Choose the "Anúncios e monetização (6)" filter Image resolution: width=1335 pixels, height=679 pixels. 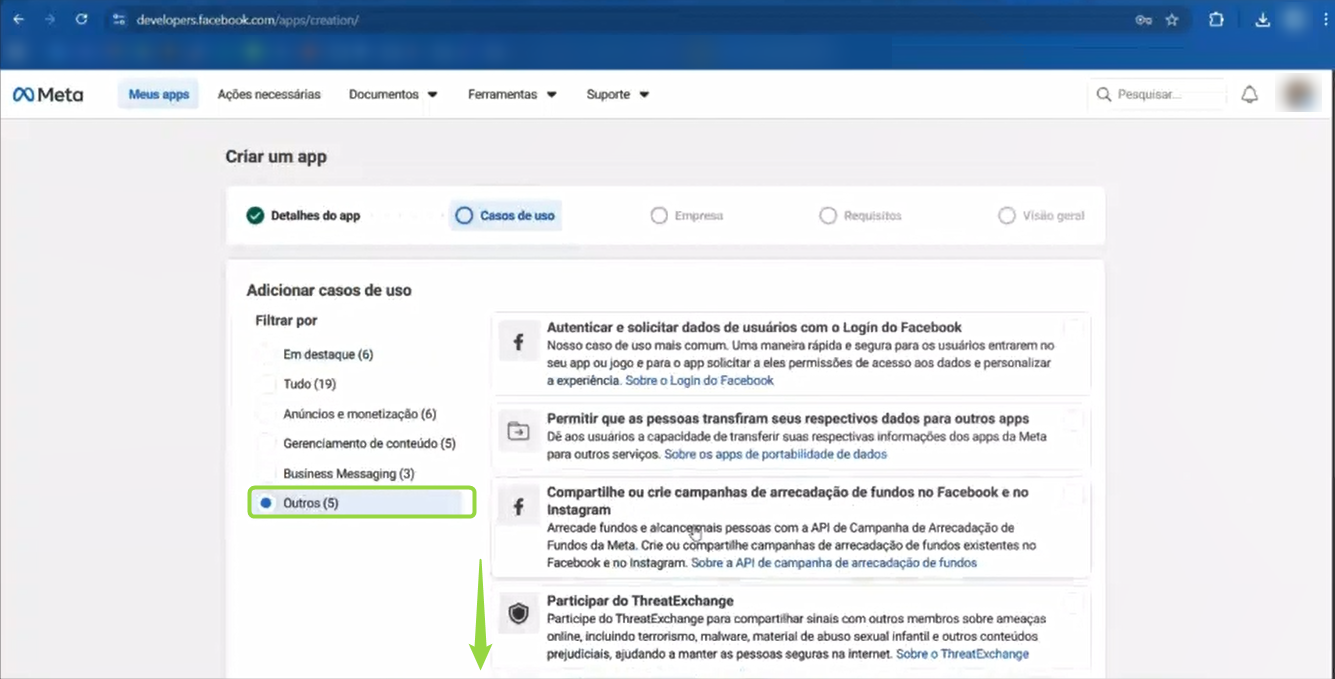(359, 414)
